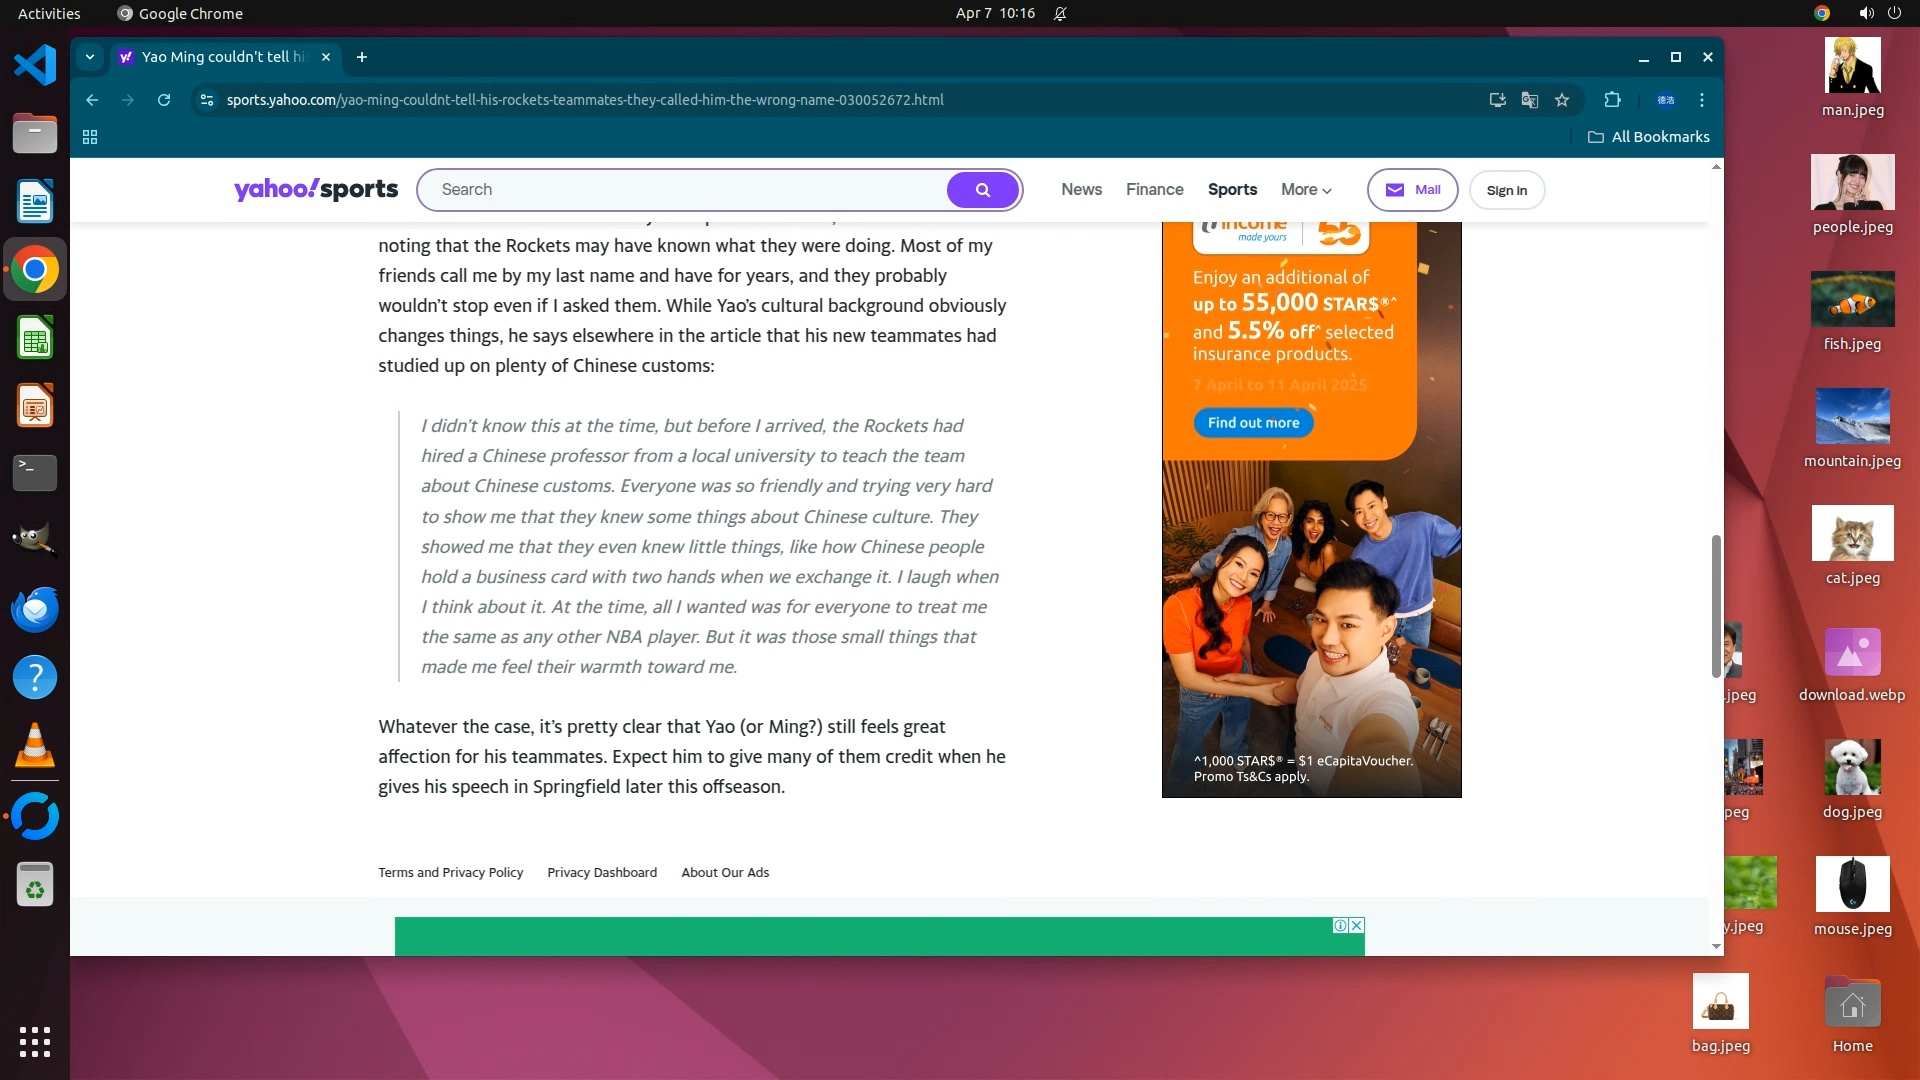Click the install app icon in address bar
This screenshot has width=1920, height=1080.
[x=1497, y=100]
